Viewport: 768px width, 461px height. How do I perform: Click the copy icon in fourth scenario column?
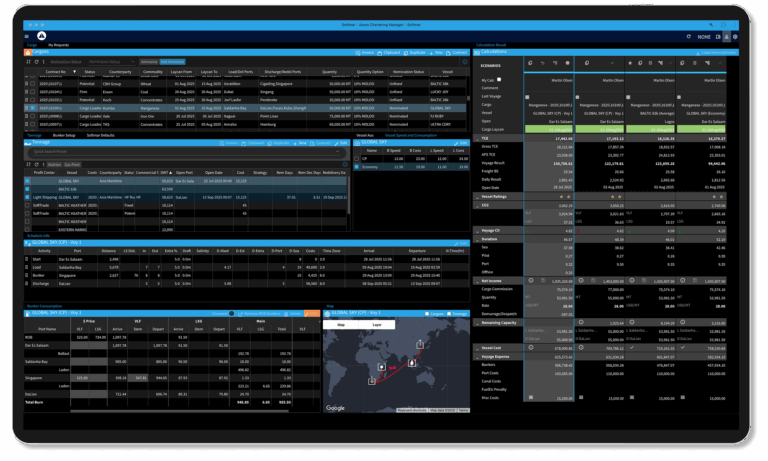pyautogui.click(x=682, y=63)
